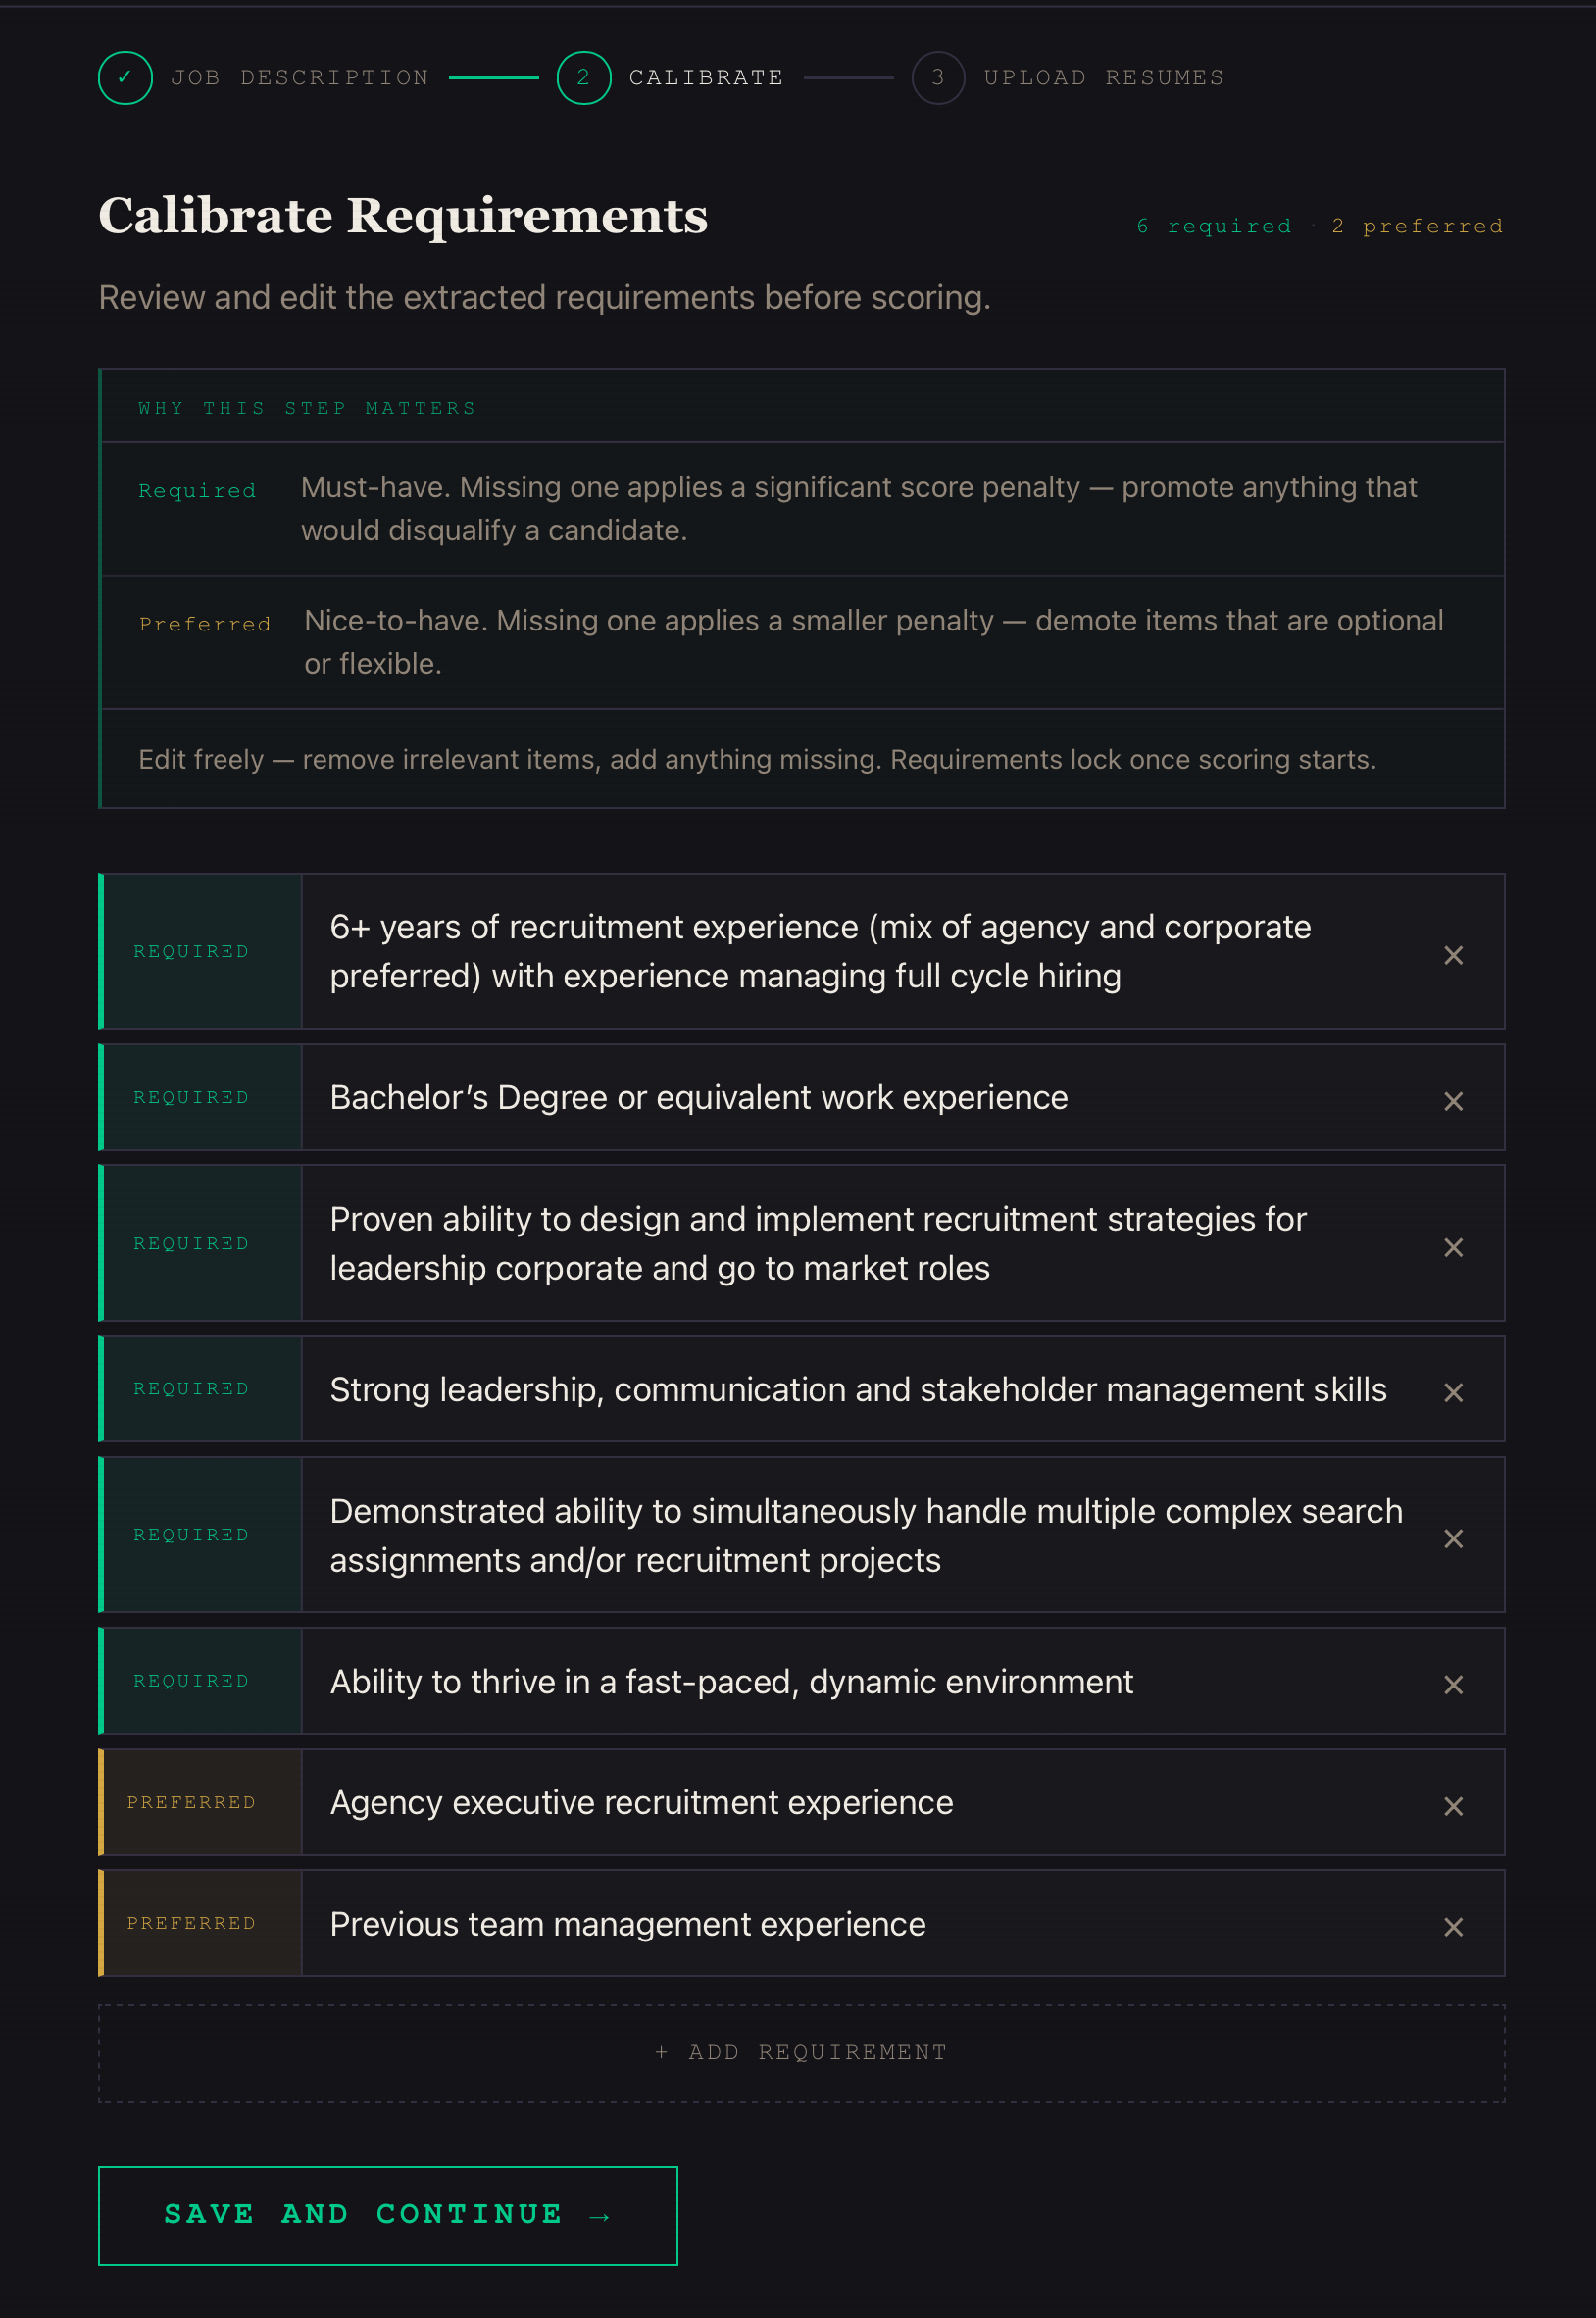The height and width of the screenshot is (2318, 1596).
Task: Go back to Job Description step
Action: (x=299, y=78)
